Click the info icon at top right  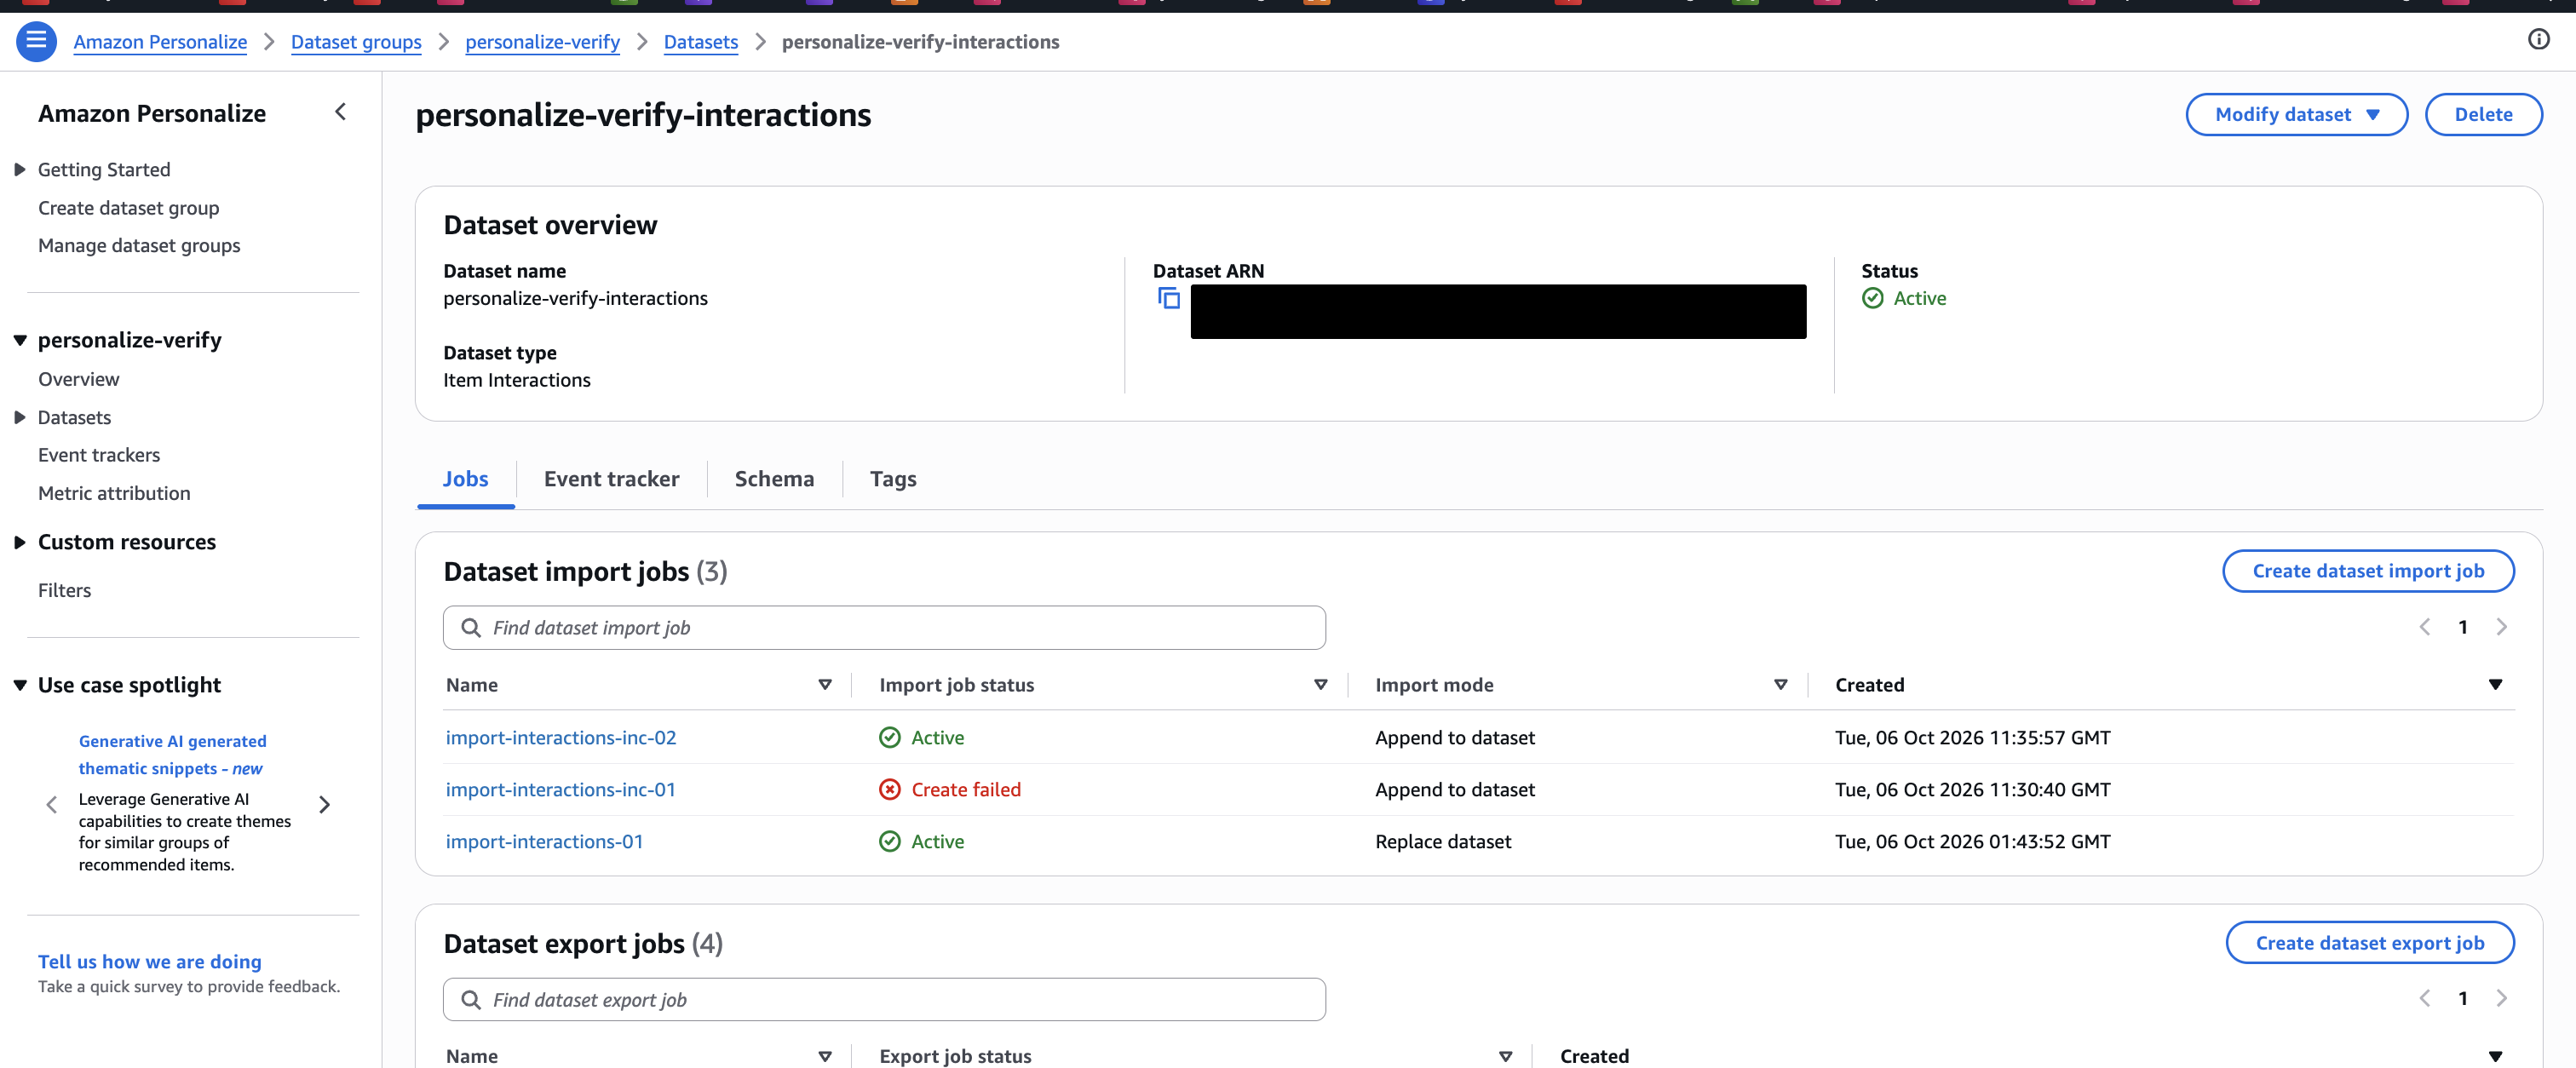tap(2538, 39)
